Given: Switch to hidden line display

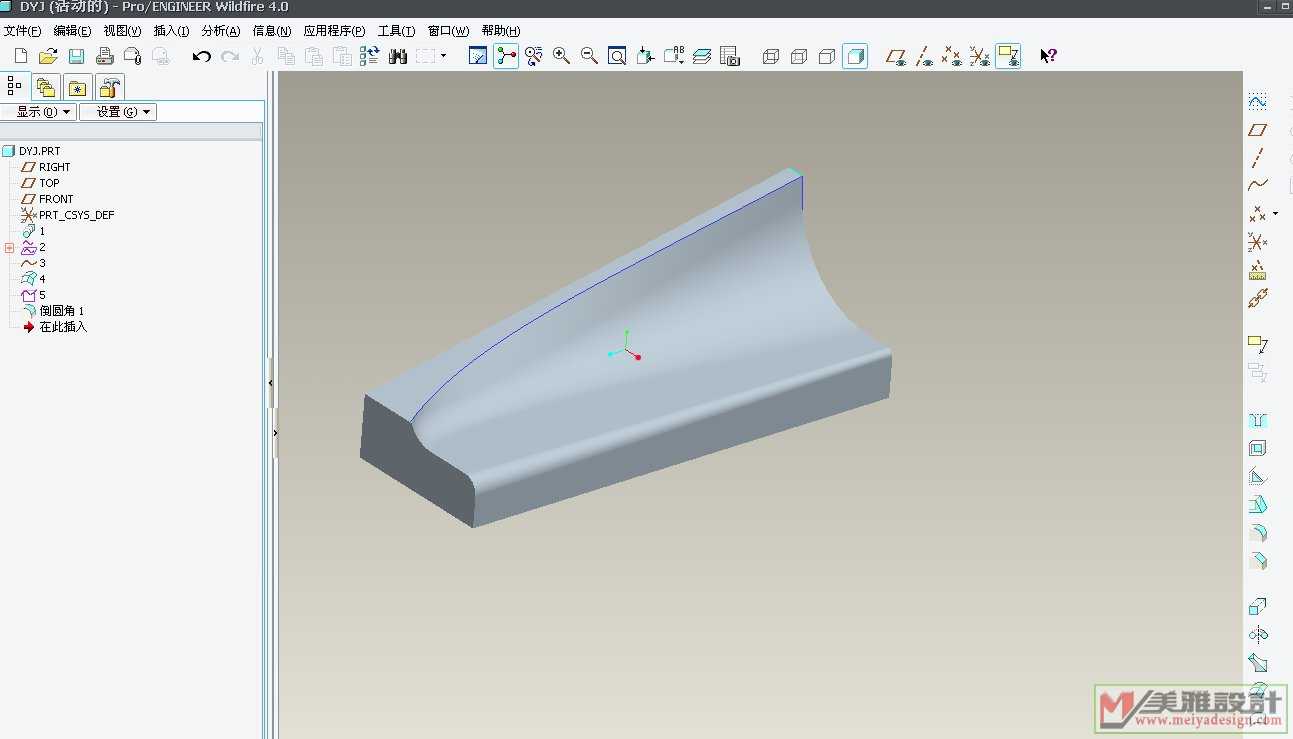Looking at the screenshot, I should [799, 56].
